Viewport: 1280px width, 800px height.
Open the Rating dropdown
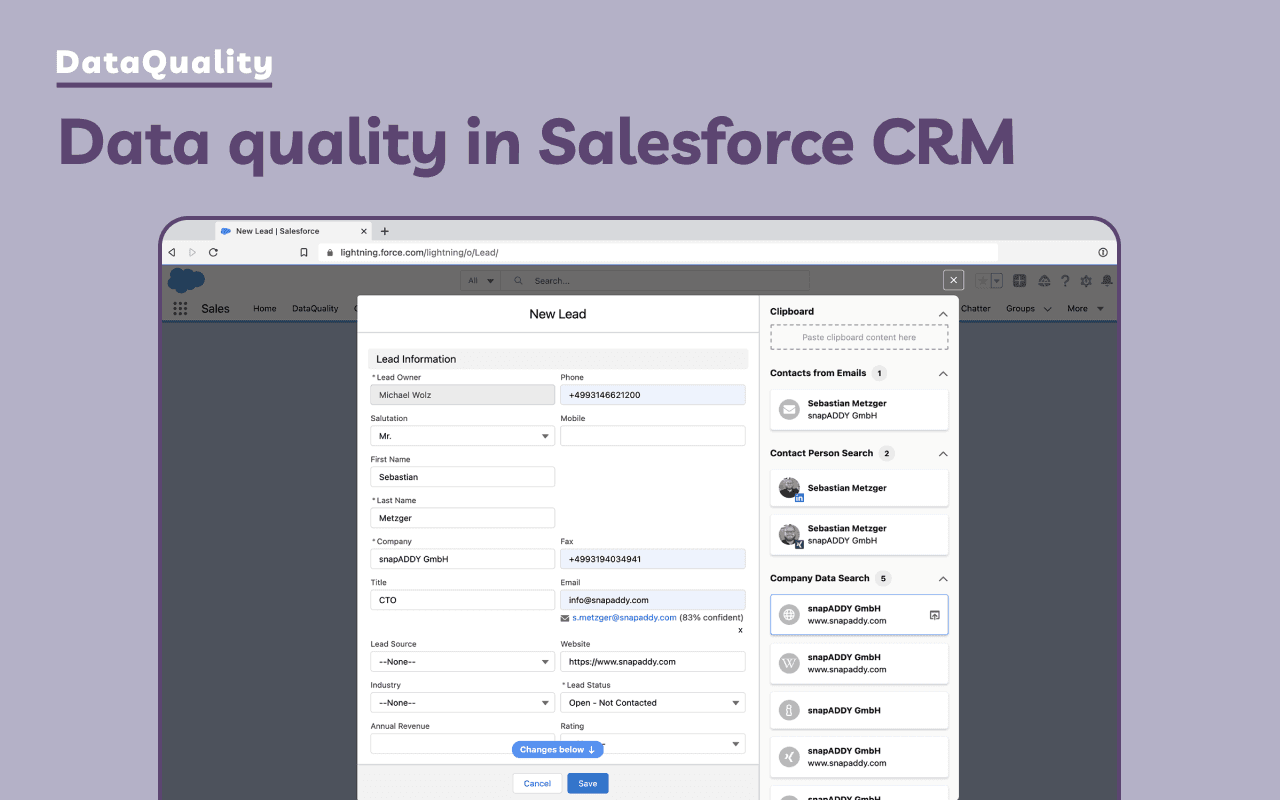click(653, 744)
